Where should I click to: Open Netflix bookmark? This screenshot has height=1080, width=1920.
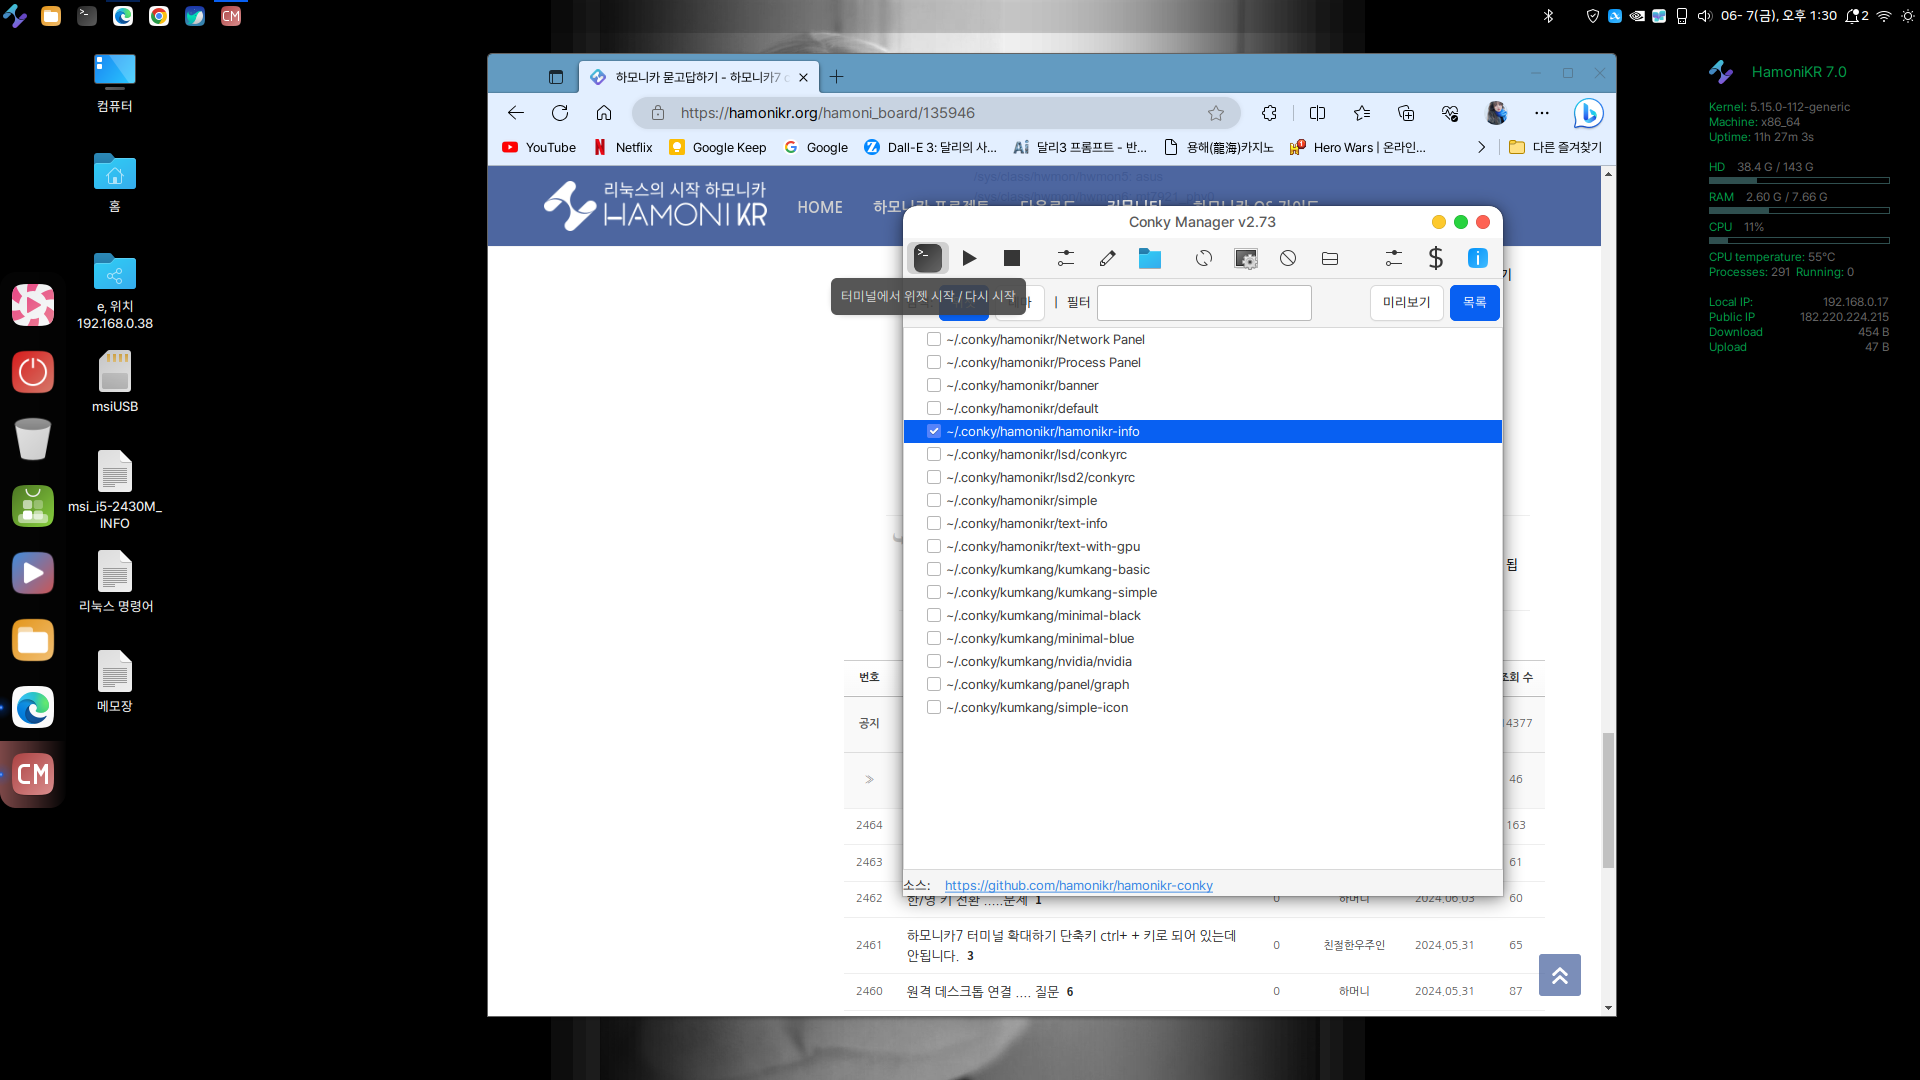[x=623, y=147]
